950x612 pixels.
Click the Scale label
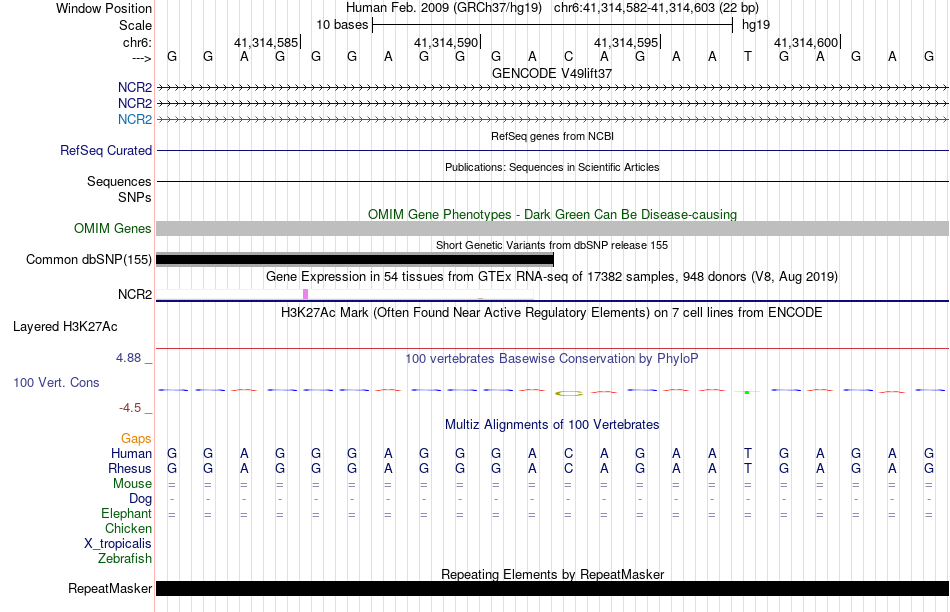coord(135,25)
